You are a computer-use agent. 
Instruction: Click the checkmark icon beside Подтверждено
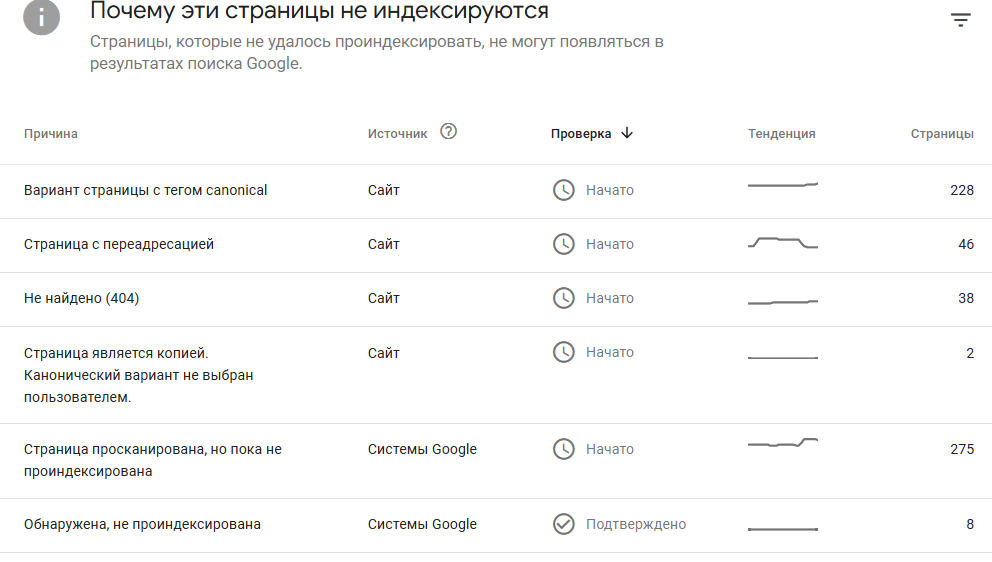click(x=564, y=524)
